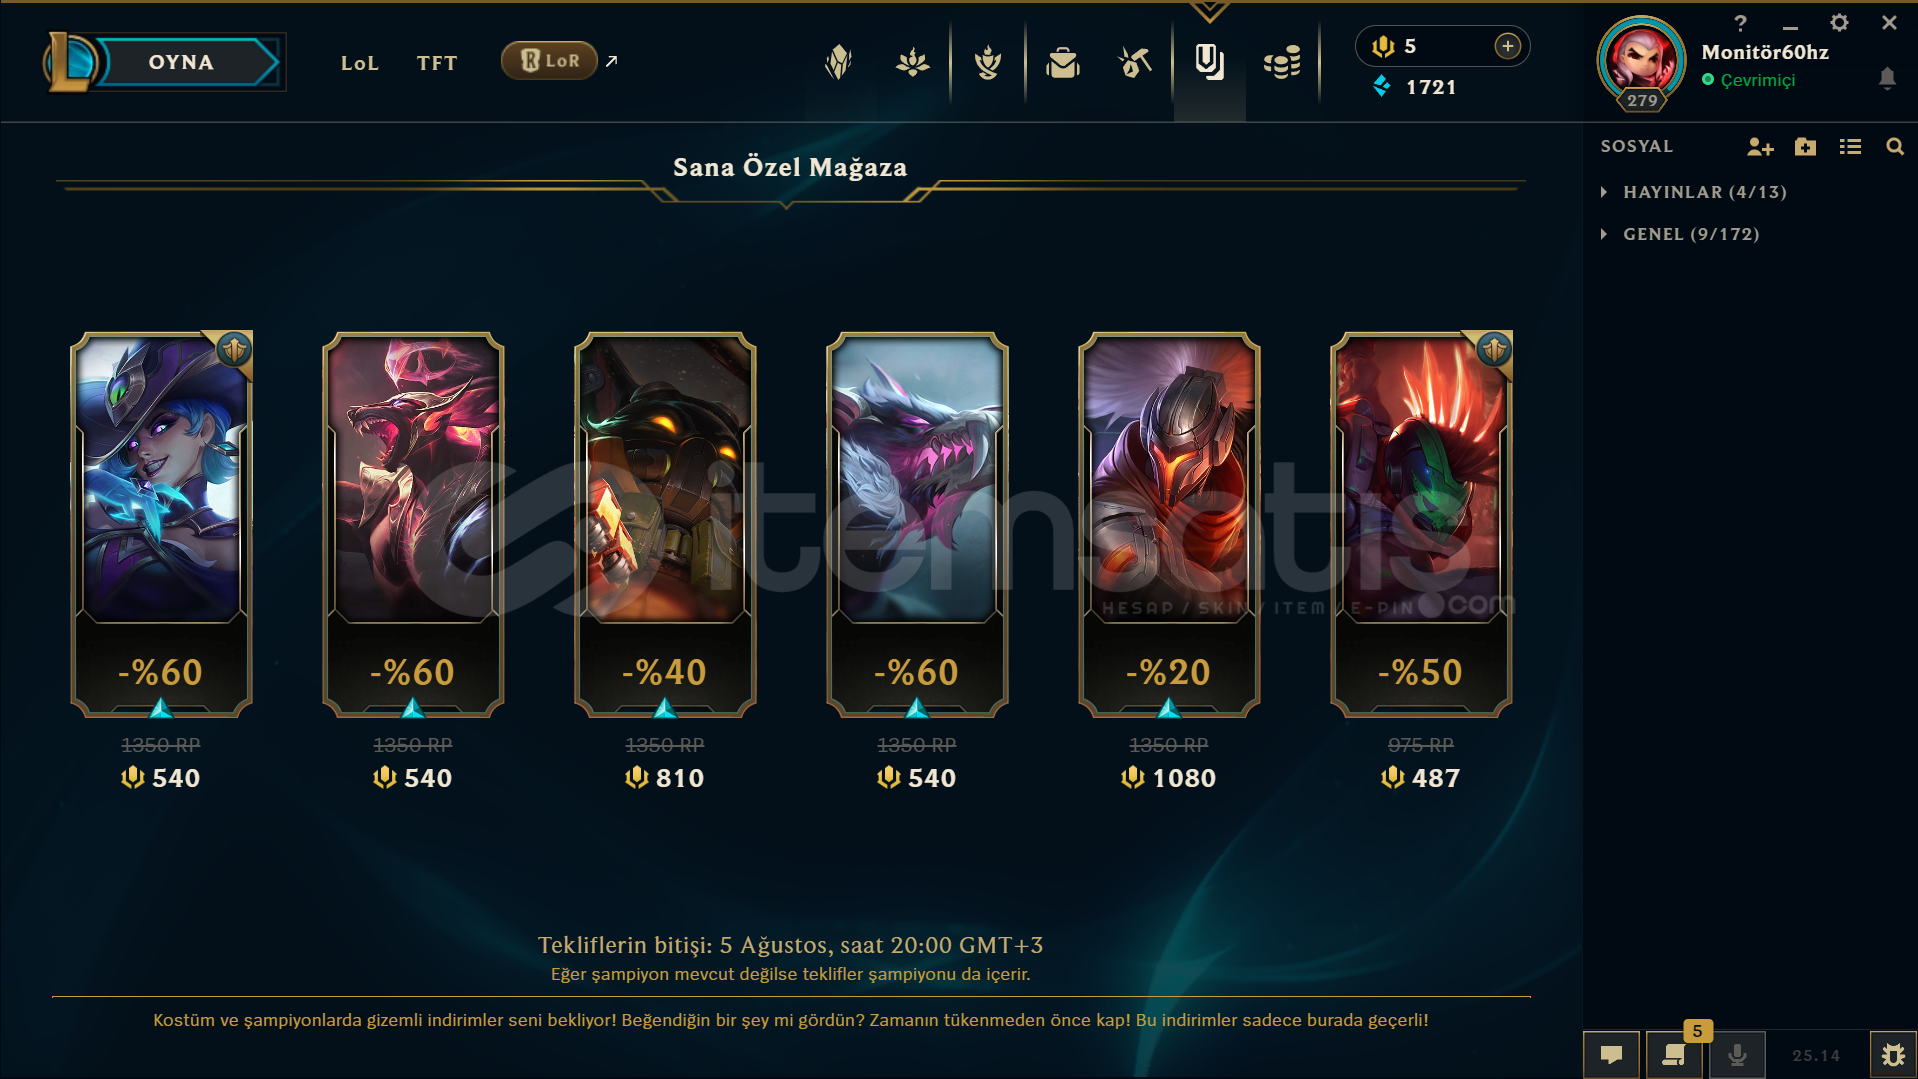Click the add RP plus button
Image resolution: width=1918 pixels, height=1079 pixels.
click(x=1508, y=46)
